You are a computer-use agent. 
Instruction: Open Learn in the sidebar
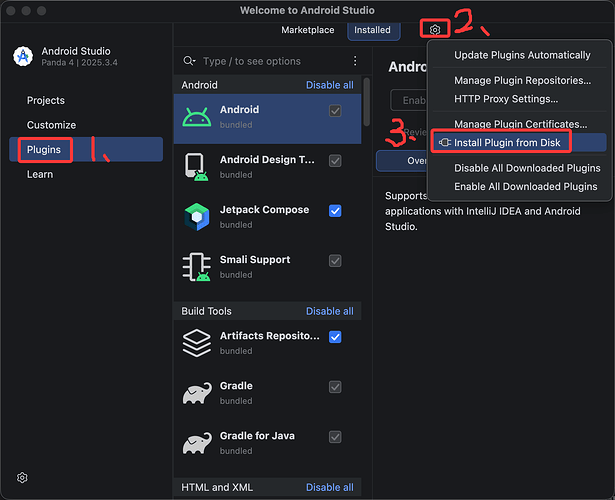pyautogui.click(x=86, y=174)
